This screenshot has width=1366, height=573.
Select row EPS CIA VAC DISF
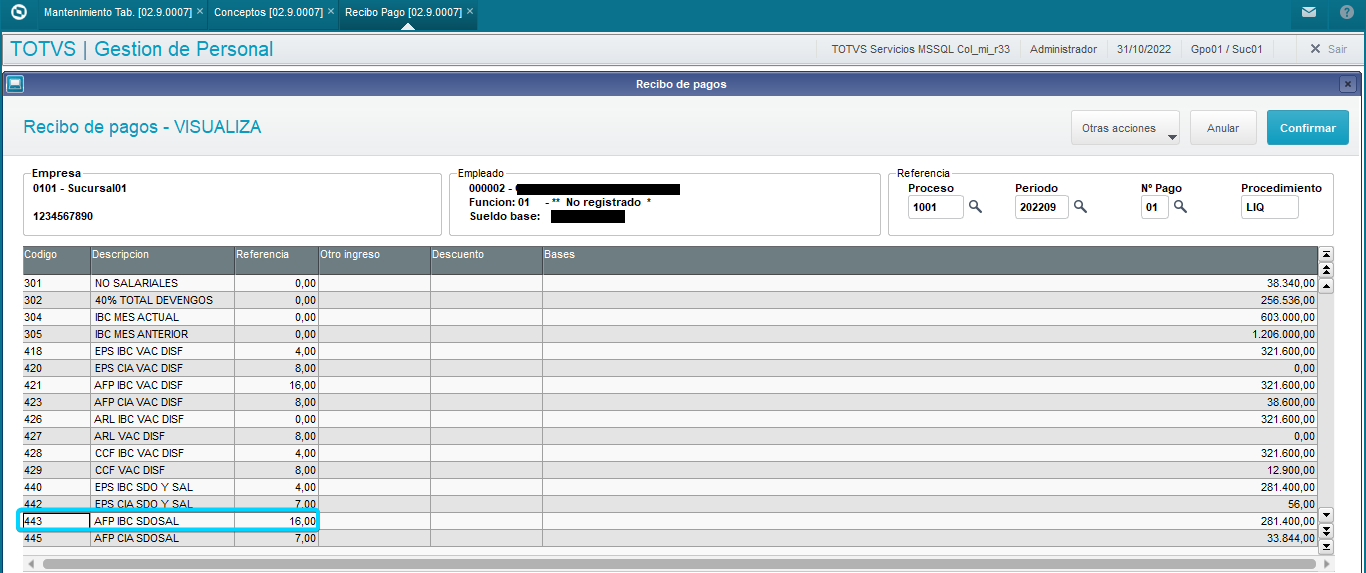coord(670,368)
